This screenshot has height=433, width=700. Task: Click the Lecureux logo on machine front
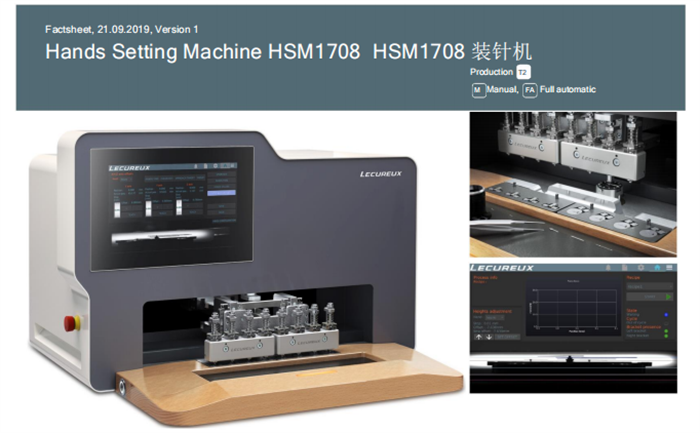tap(381, 174)
